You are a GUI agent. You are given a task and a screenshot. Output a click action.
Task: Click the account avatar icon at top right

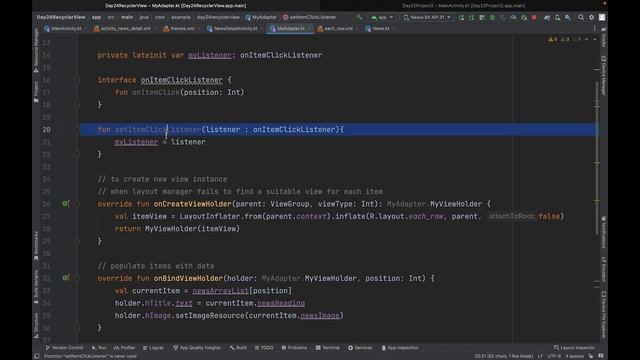[602, 18]
